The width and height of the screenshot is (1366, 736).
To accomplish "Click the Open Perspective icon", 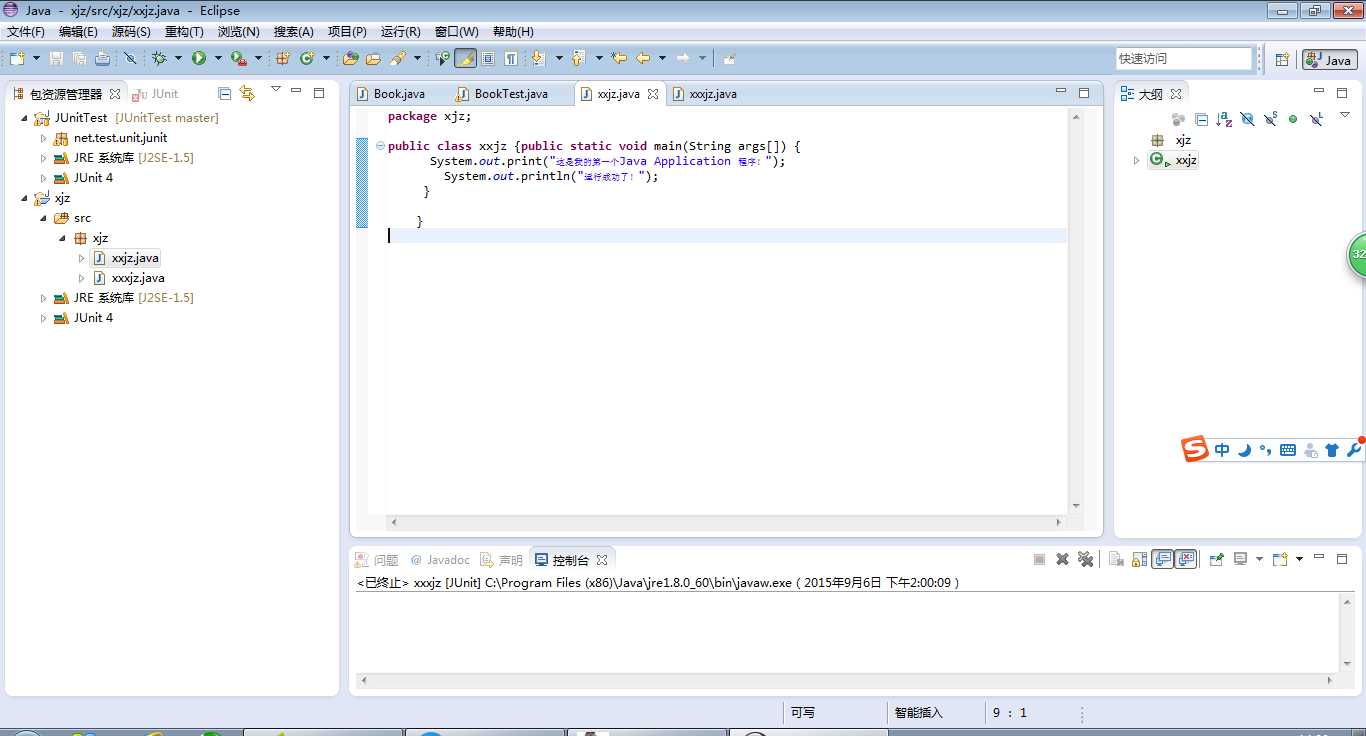I will [1282, 60].
